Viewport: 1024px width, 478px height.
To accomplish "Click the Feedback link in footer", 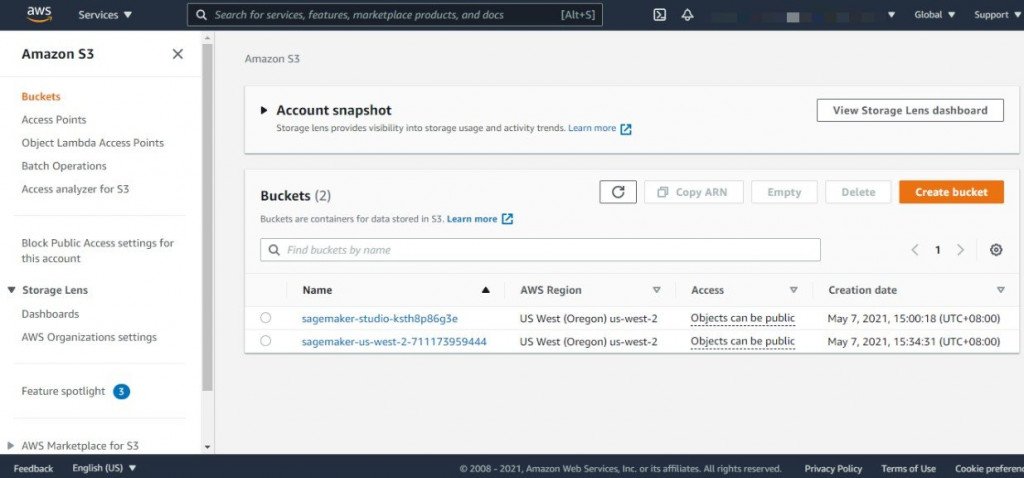I will (33, 468).
